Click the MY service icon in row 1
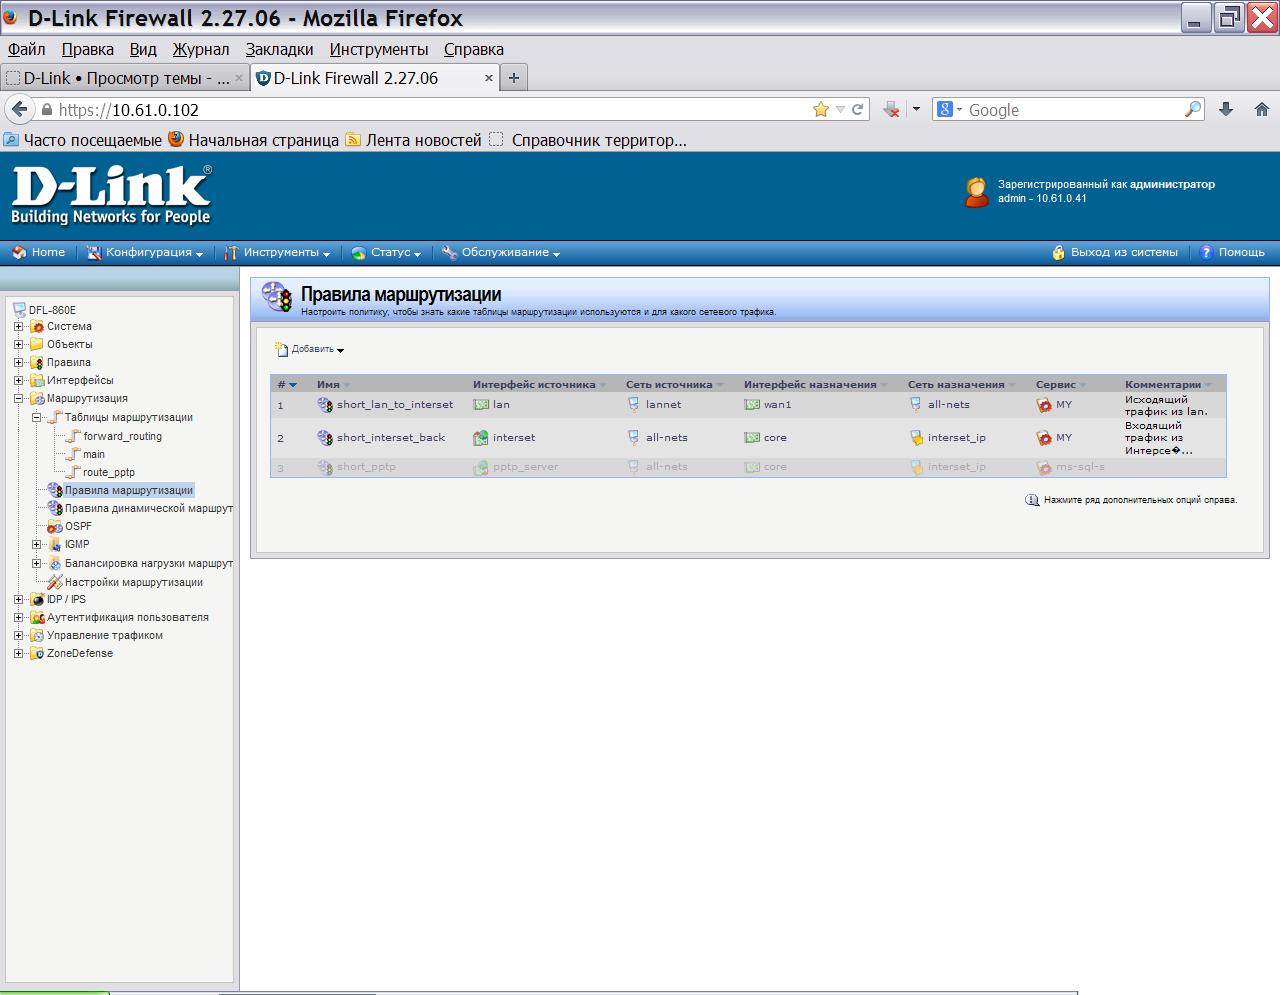1280x995 pixels. point(1044,405)
